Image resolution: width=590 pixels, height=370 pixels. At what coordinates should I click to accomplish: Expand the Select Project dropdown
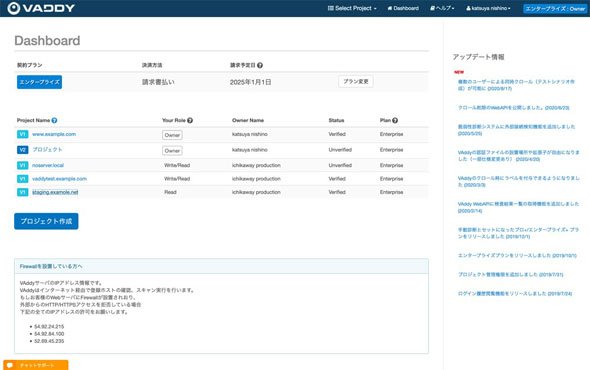click(352, 8)
